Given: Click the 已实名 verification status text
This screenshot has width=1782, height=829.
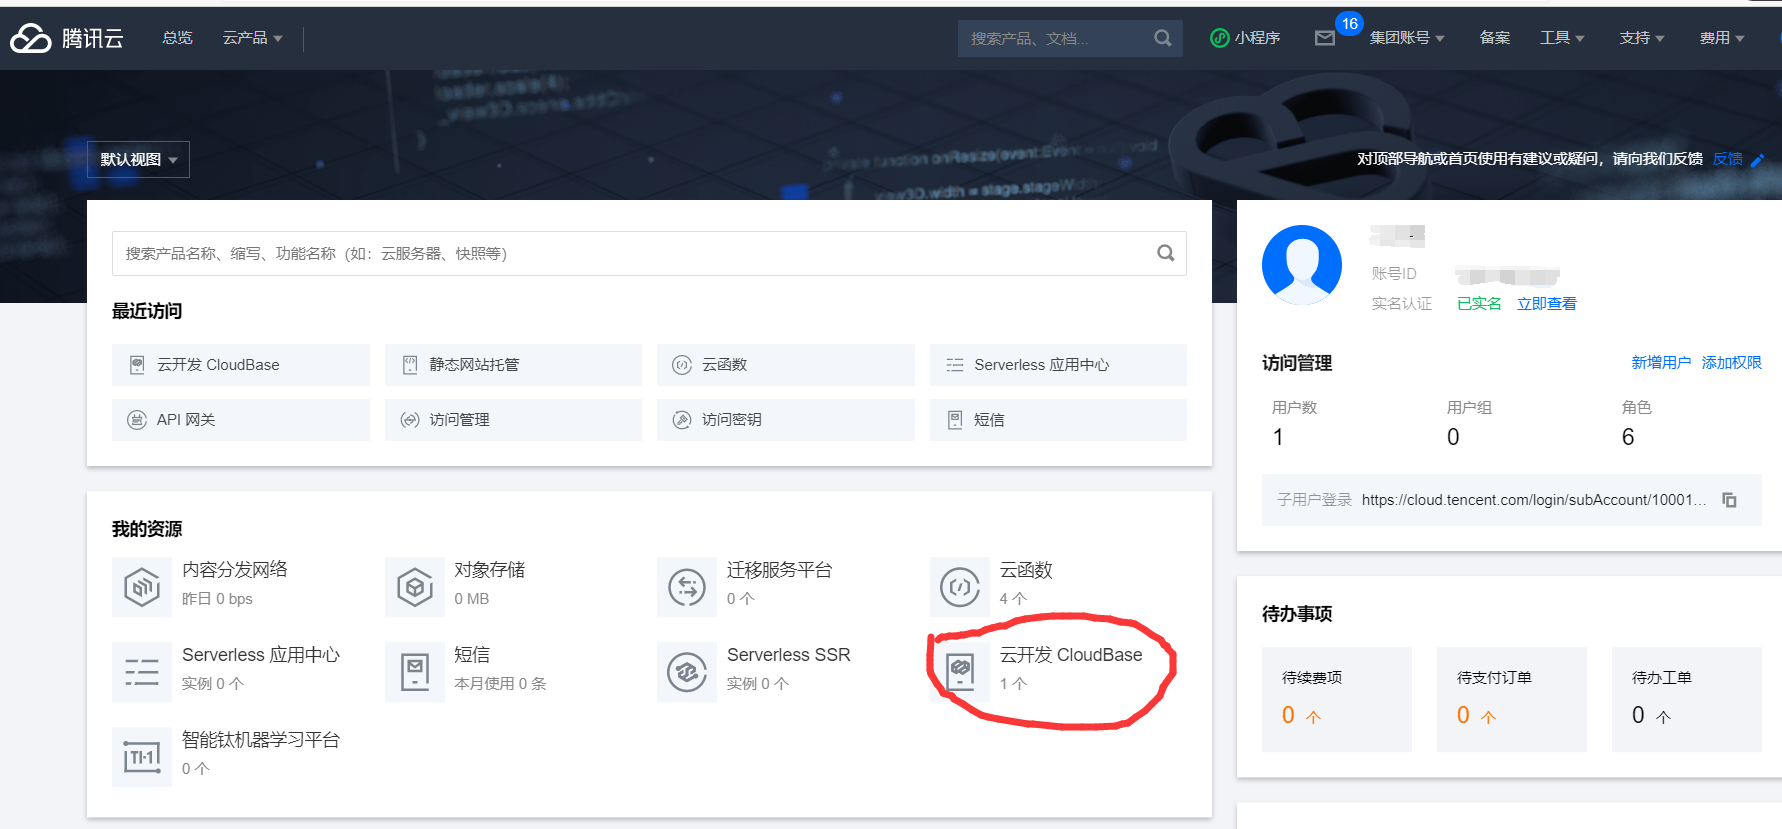Looking at the screenshot, I should click(1479, 304).
